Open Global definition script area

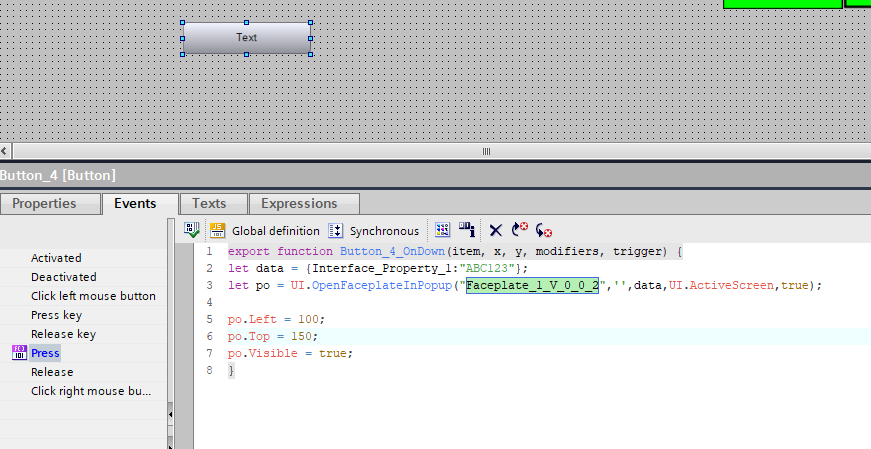[265, 230]
